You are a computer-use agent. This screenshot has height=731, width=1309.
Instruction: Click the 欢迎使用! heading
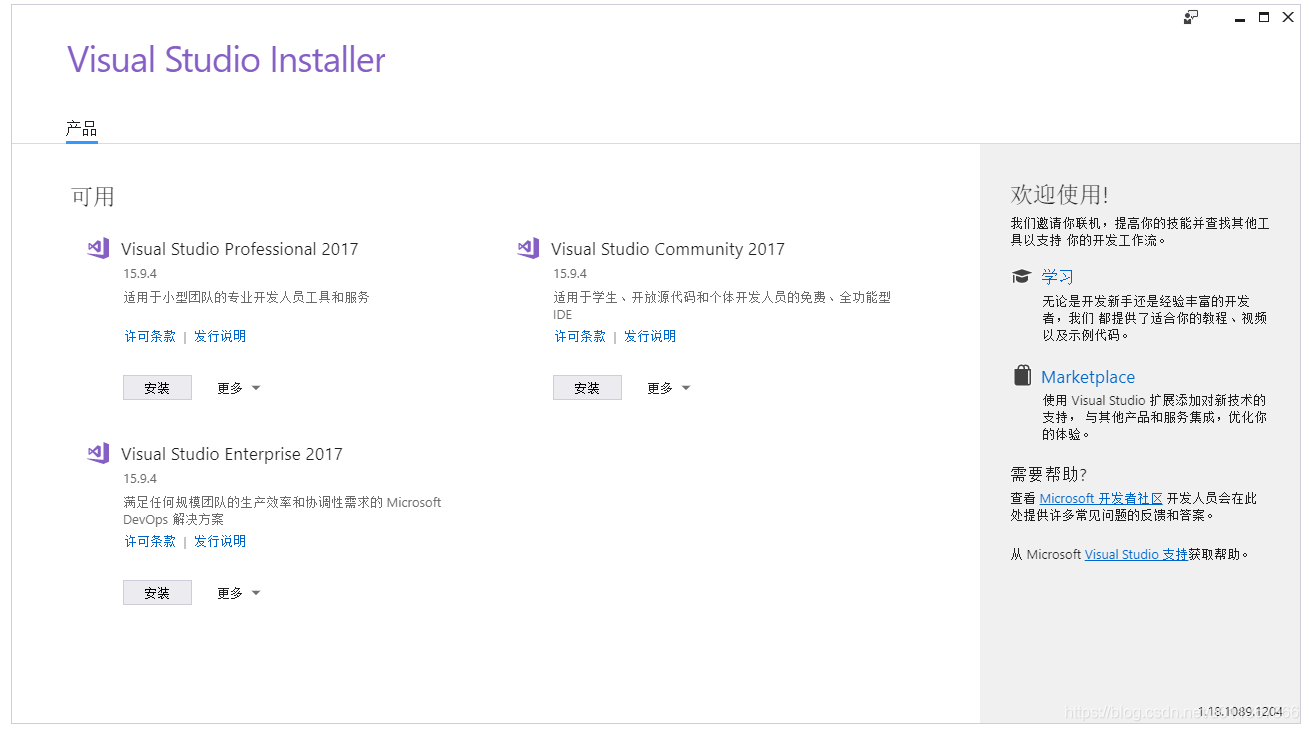(x=1060, y=194)
